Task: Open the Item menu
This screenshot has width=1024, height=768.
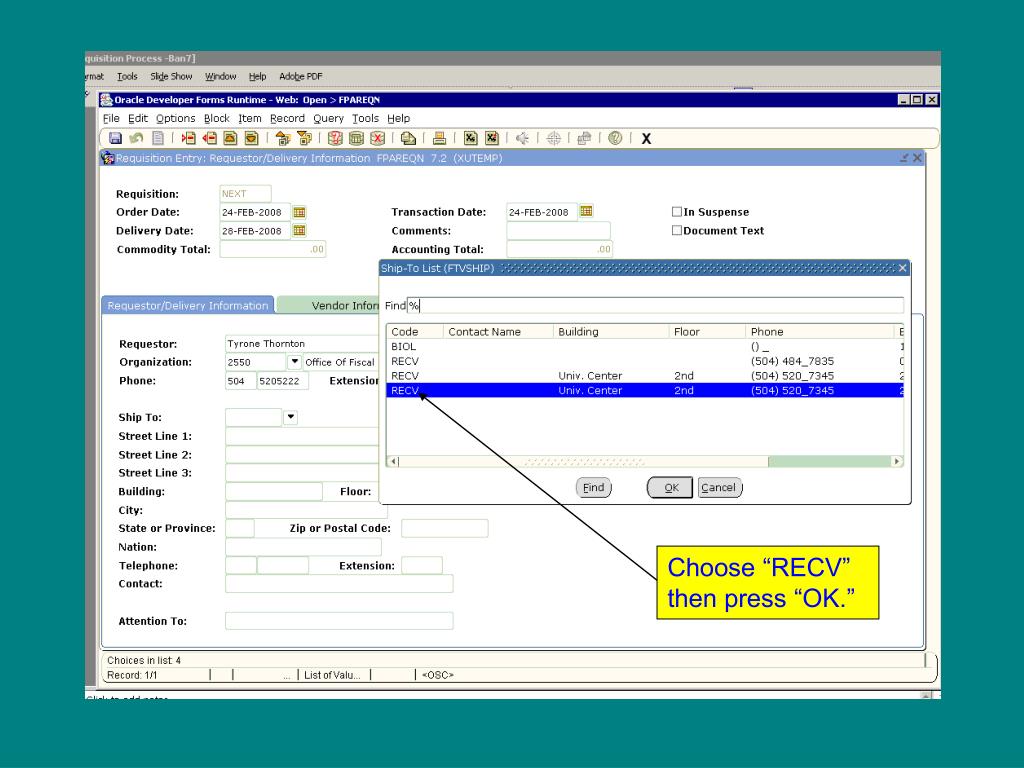Action: [249, 118]
